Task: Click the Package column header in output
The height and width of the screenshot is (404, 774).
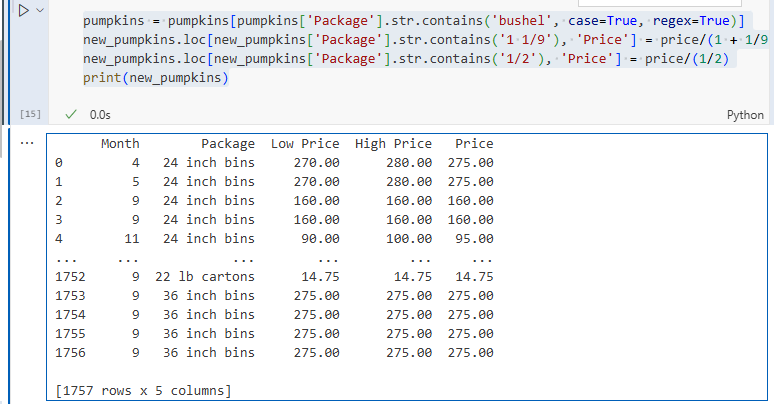Action: 228,144
